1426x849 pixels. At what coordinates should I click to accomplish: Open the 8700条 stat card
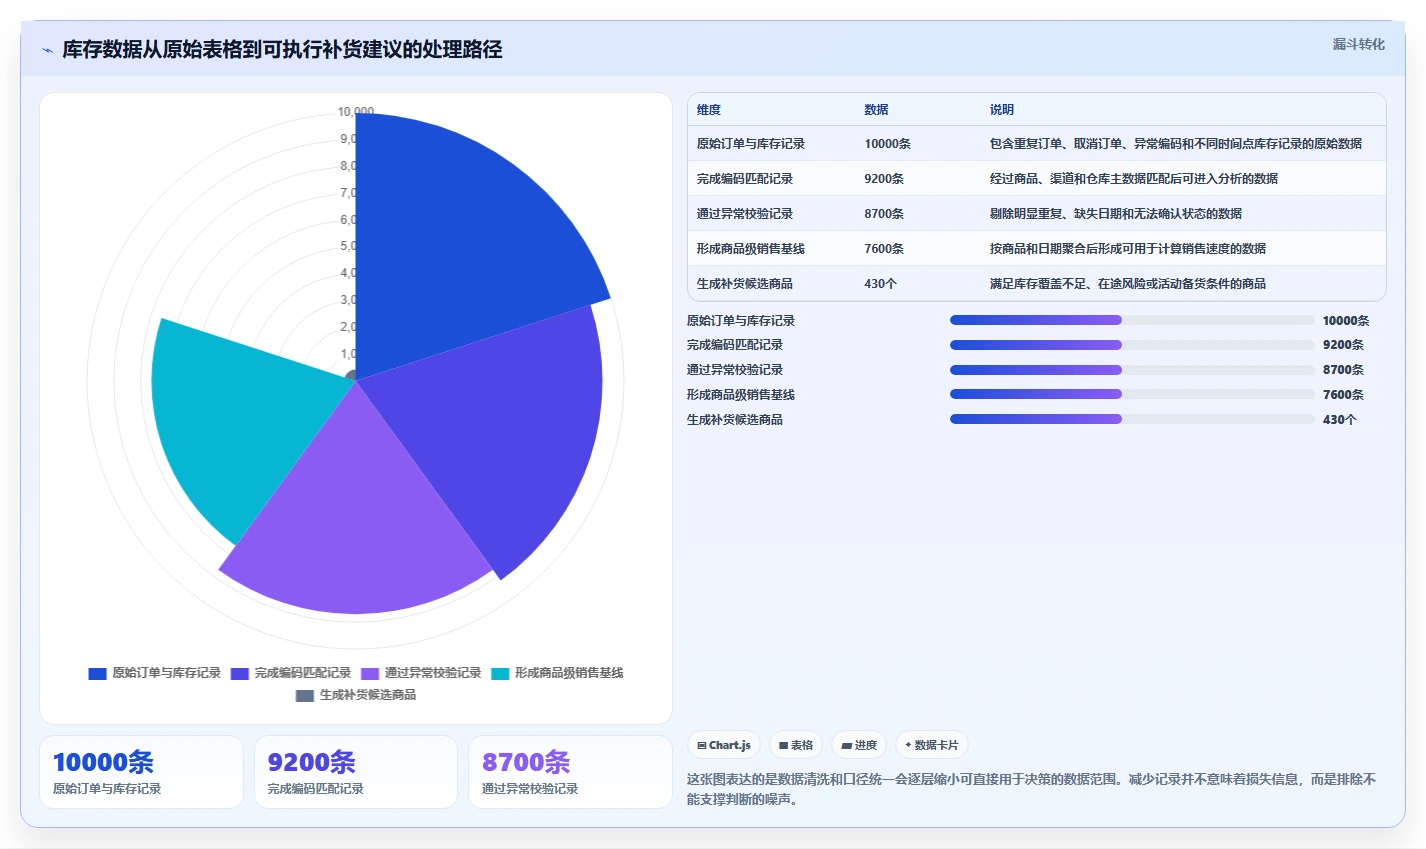[570, 772]
